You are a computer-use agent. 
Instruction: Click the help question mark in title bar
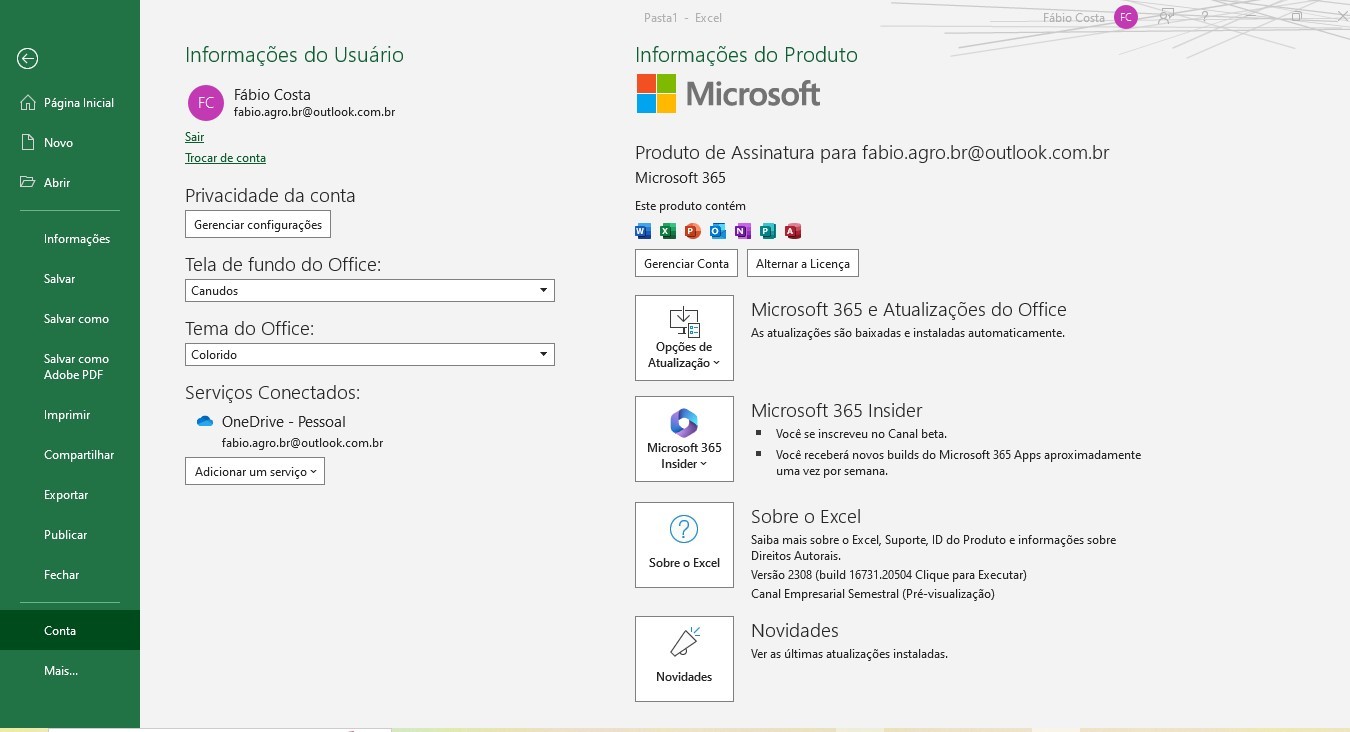click(x=1206, y=17)
